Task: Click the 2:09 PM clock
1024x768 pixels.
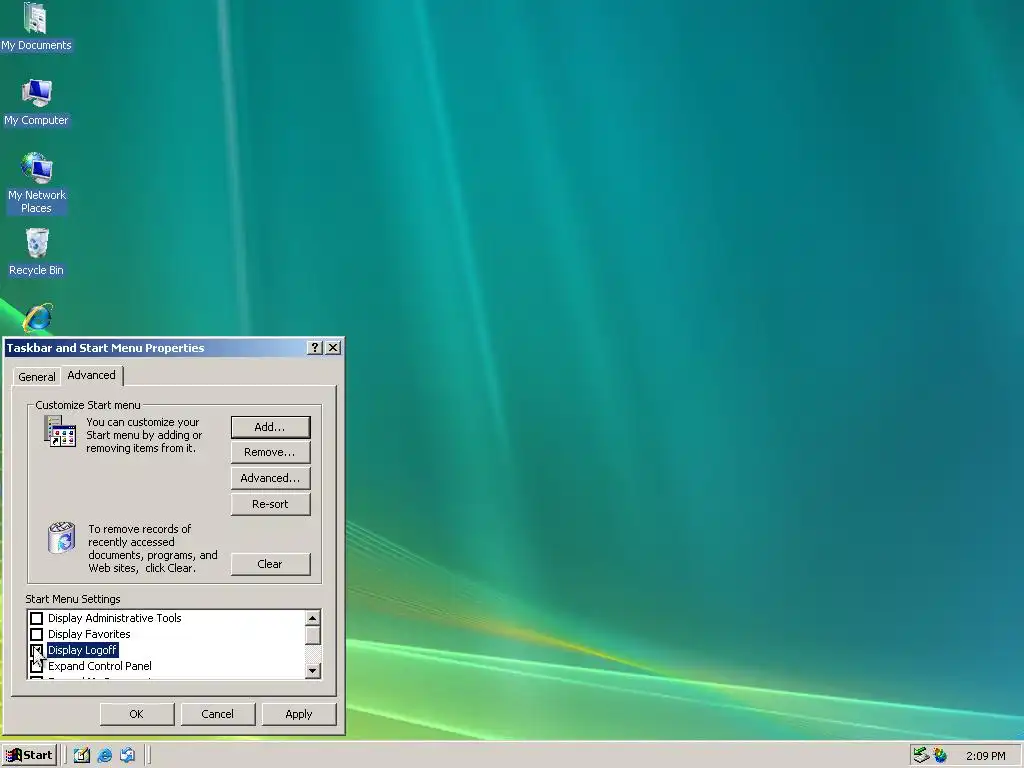Action: coord(985,756)
